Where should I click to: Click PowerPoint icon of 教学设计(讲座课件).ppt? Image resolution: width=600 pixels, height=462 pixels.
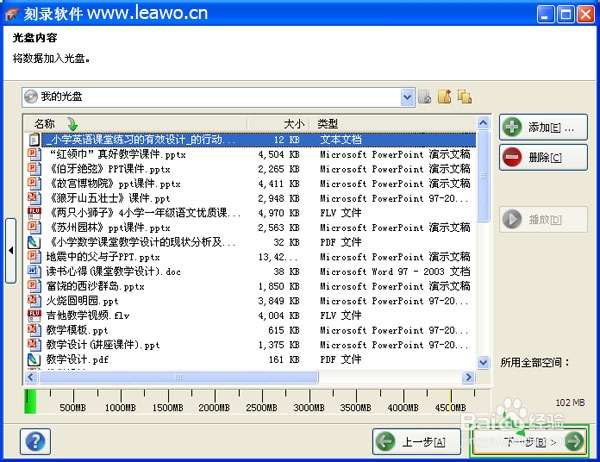[34, 345]
